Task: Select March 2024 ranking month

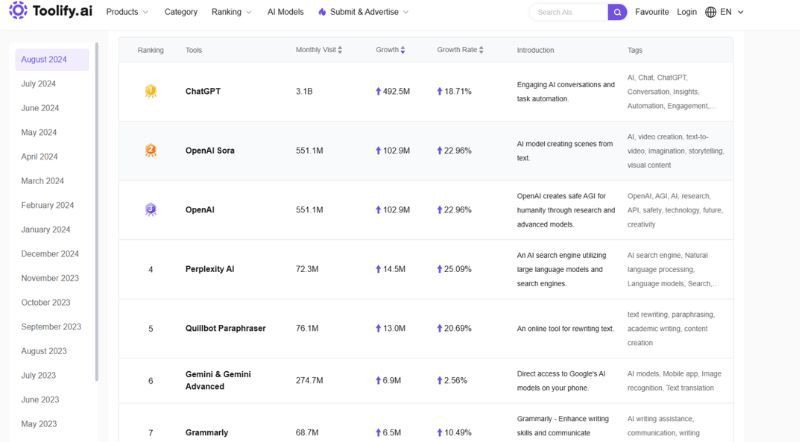Action: pyautogui.click(x=42, y=181)
